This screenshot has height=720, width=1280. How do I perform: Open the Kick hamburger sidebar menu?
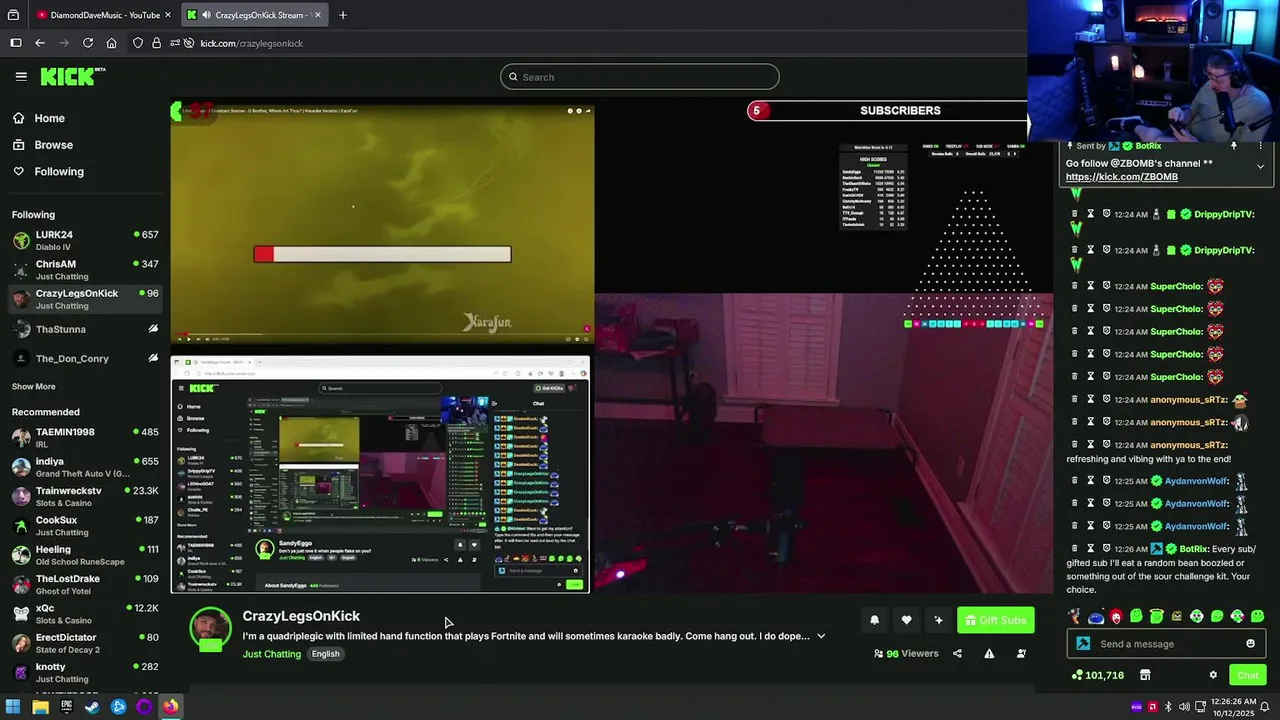pos(21,76)
